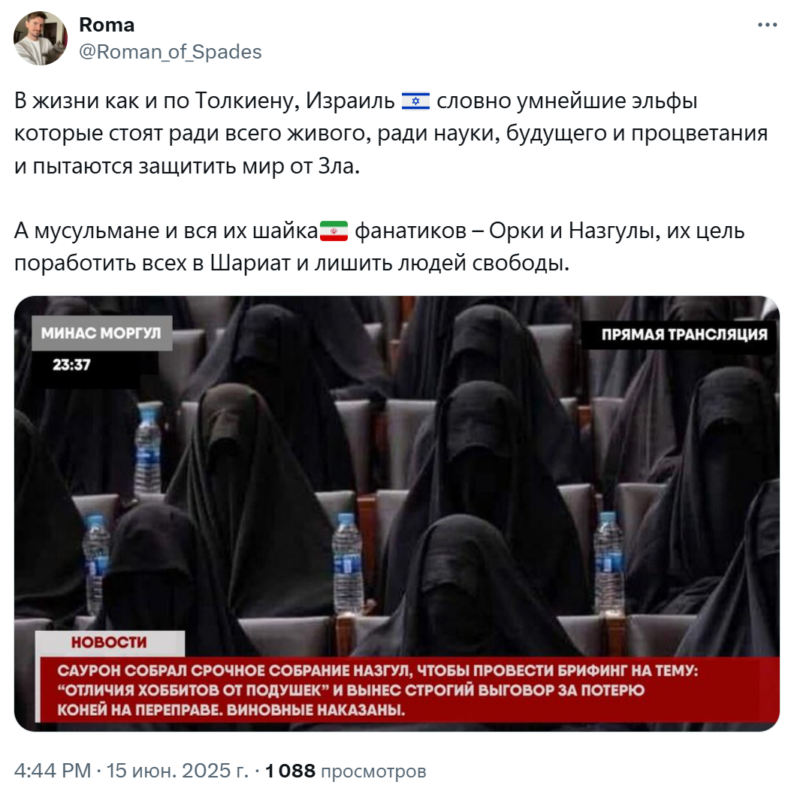
Task: Click Roma's profile avatar photo
Action: pos(40,38)
